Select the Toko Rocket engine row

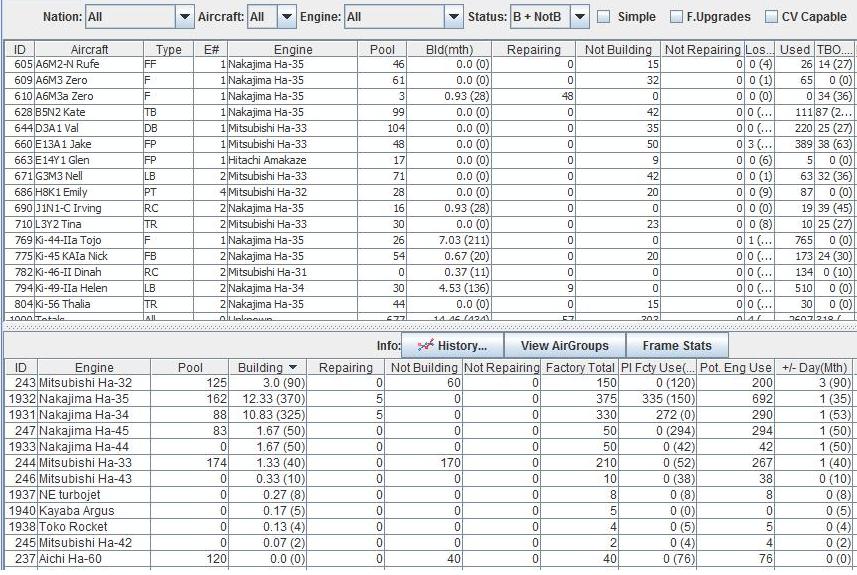(x=429, y=526)
